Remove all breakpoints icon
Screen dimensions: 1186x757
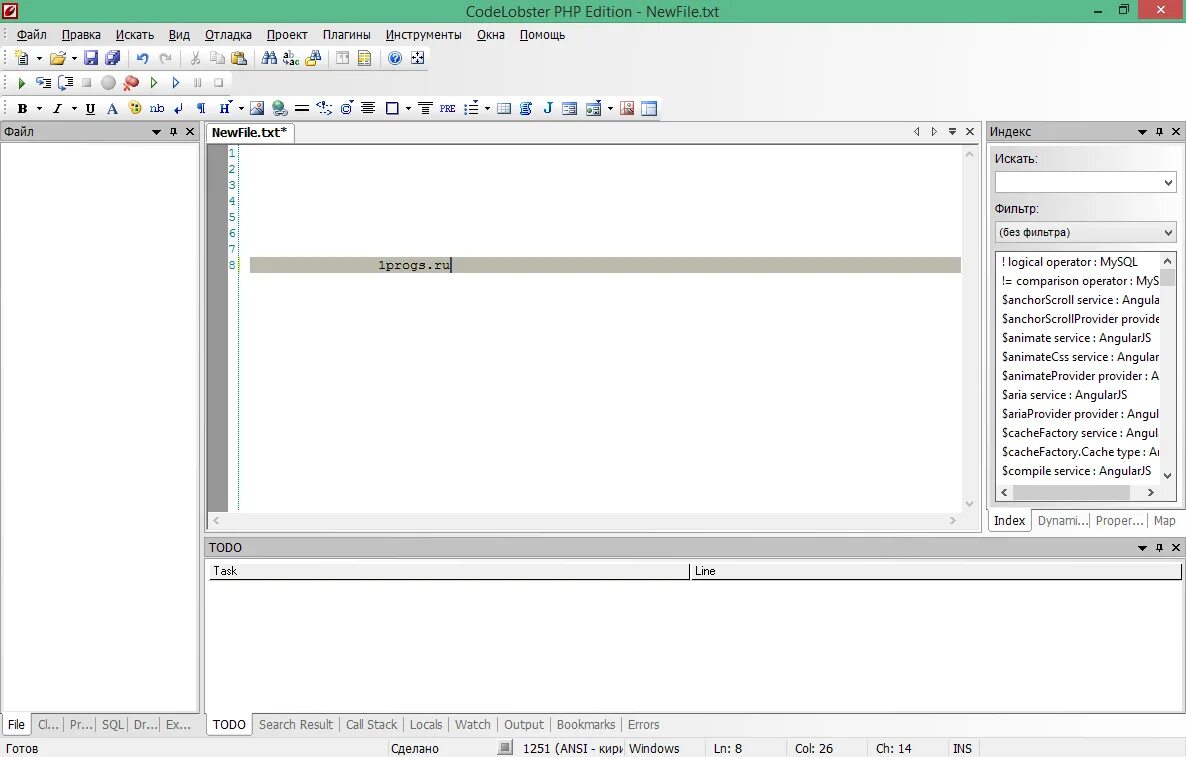coord(131,83)
